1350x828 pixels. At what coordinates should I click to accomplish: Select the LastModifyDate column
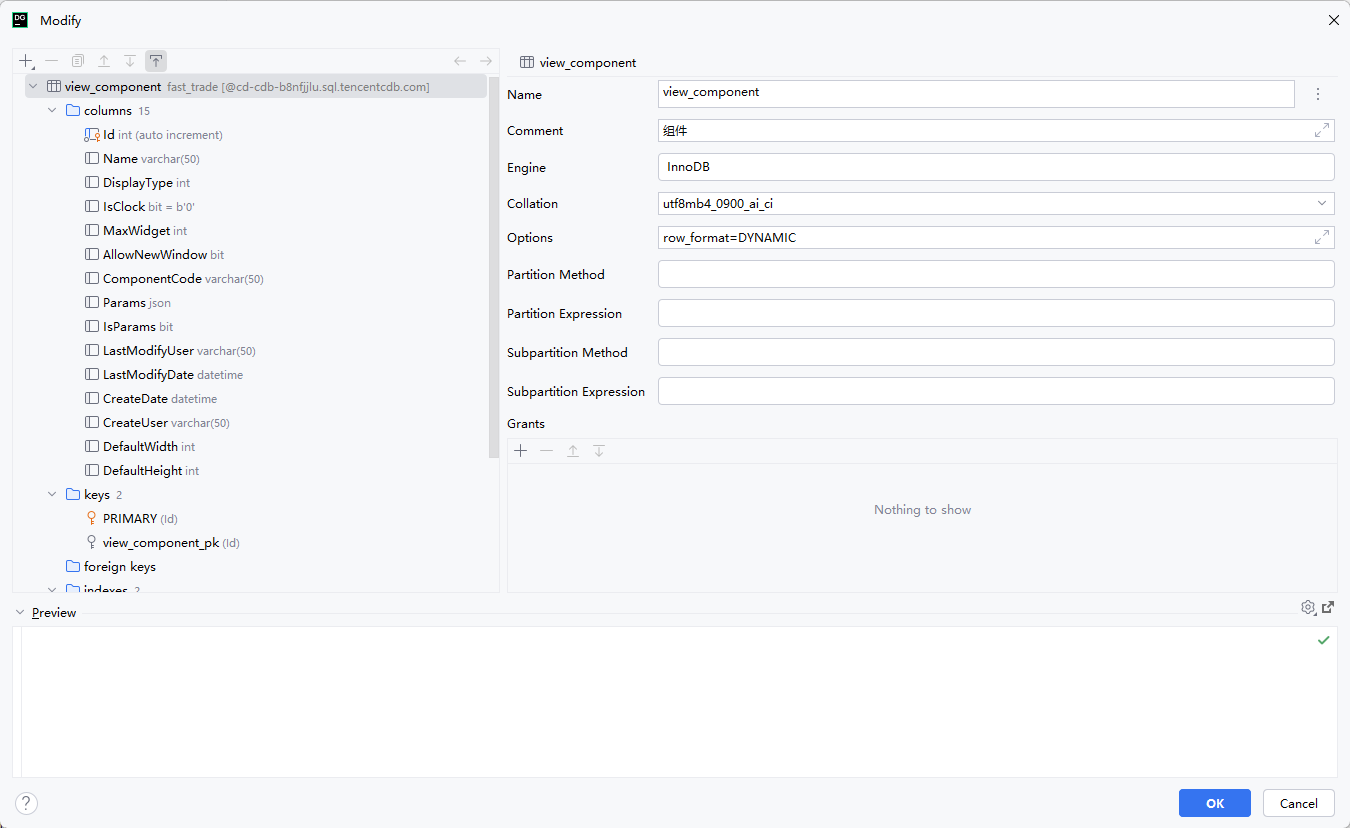click(164, 375)
